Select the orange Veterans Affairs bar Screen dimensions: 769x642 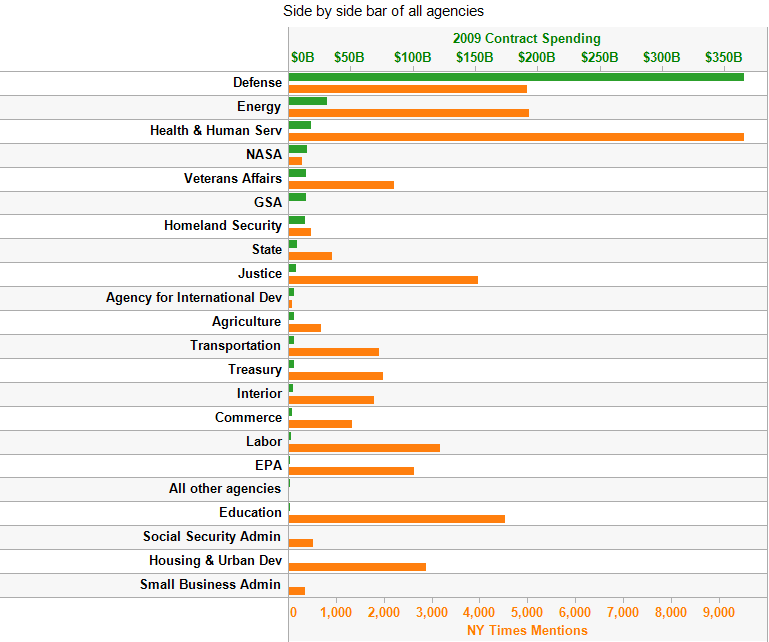(341, 185)
